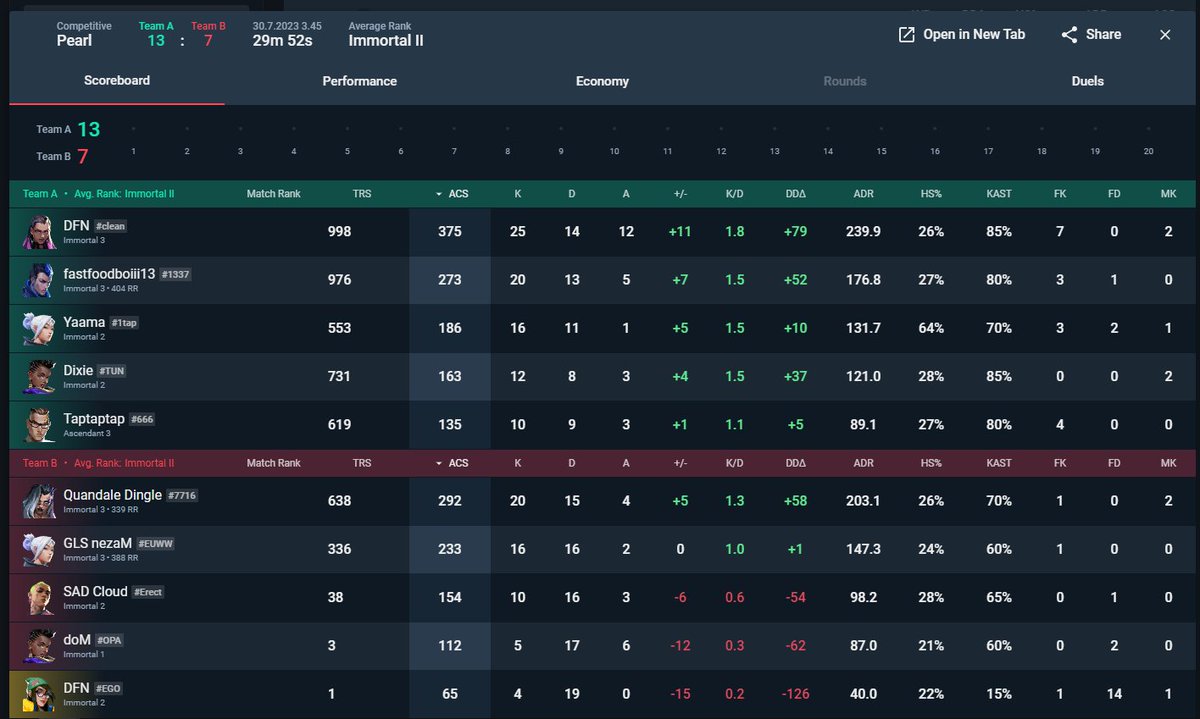Sort Team B by Match Rank header
1200x719 pixels.
[274, 463]
